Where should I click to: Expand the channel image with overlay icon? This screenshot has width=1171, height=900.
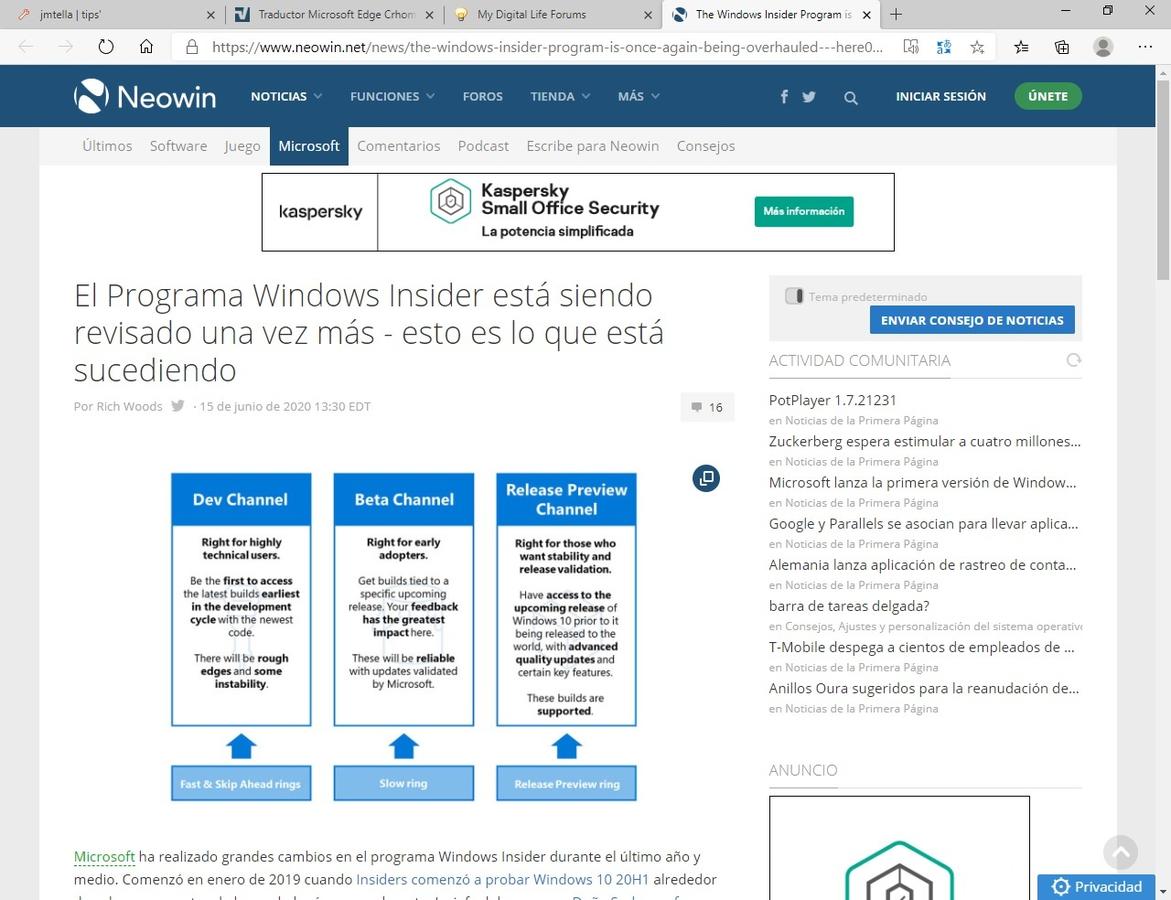click(706, 478)
